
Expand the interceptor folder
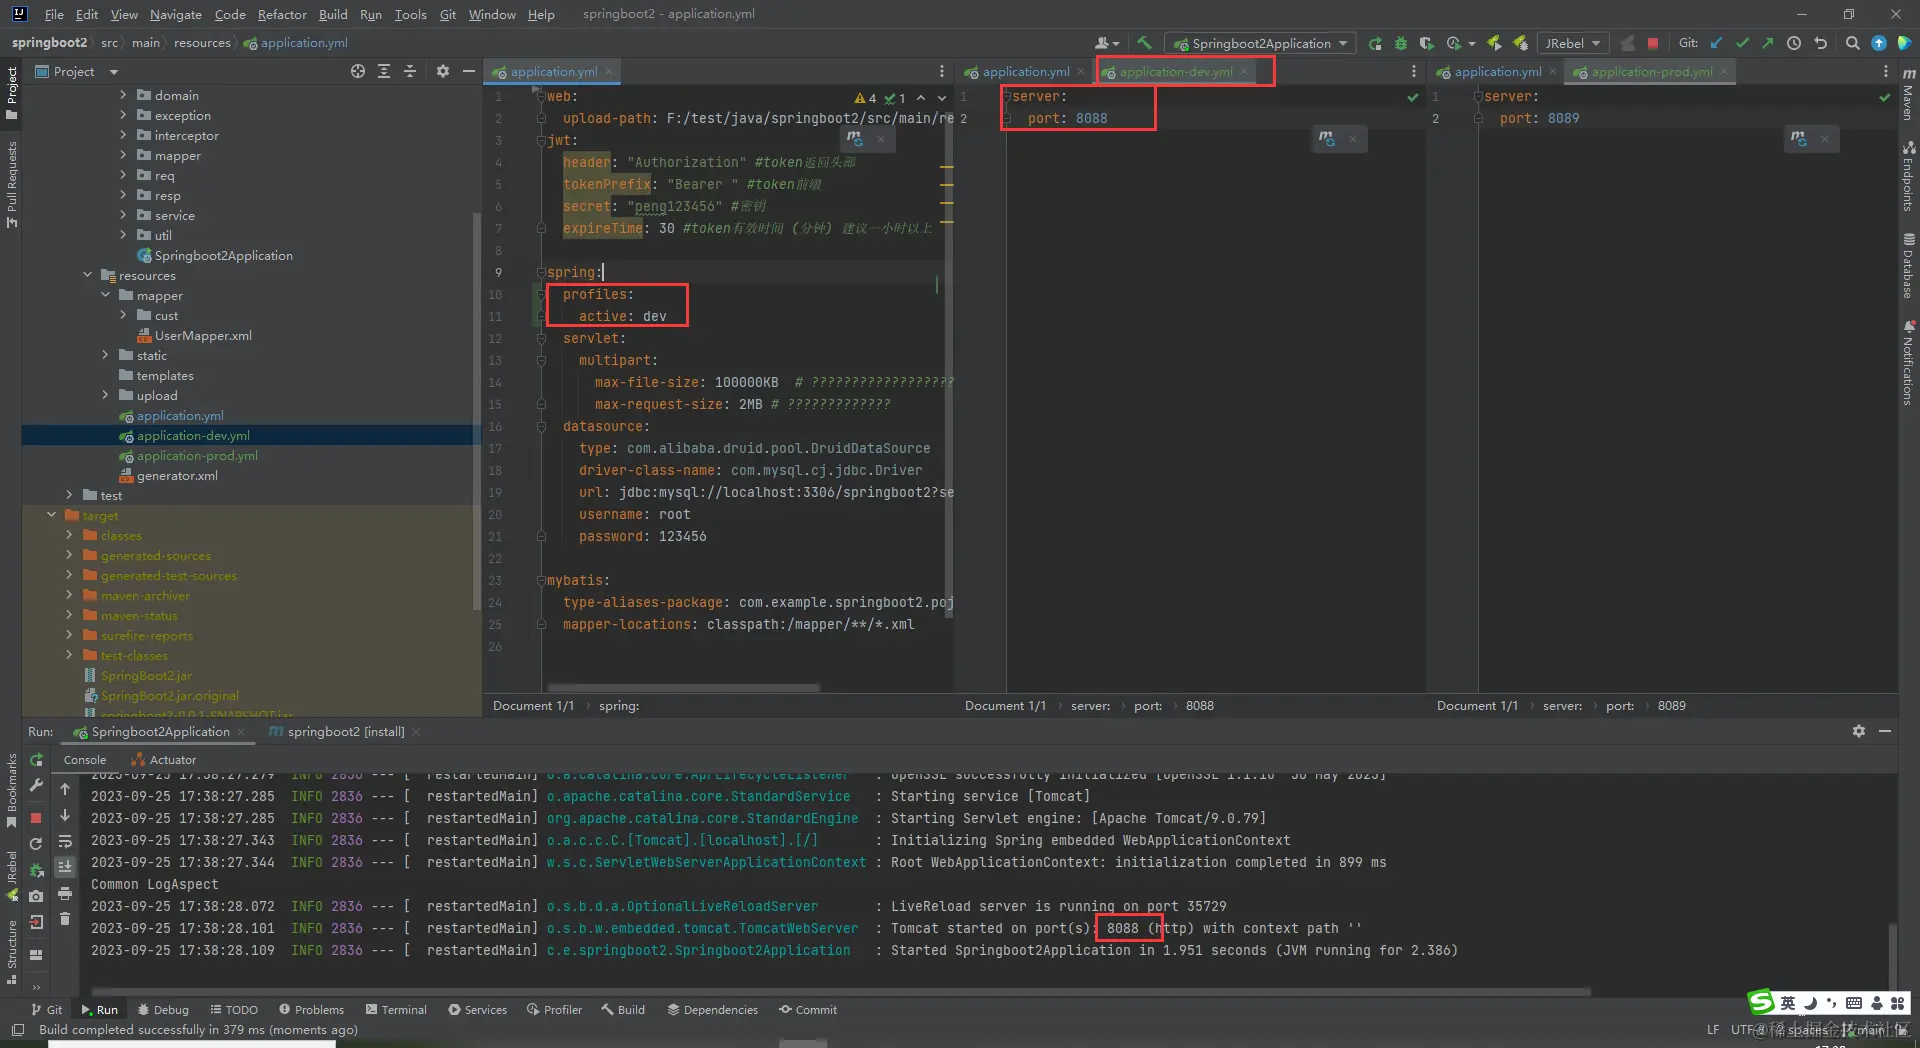tap(123, 135)
